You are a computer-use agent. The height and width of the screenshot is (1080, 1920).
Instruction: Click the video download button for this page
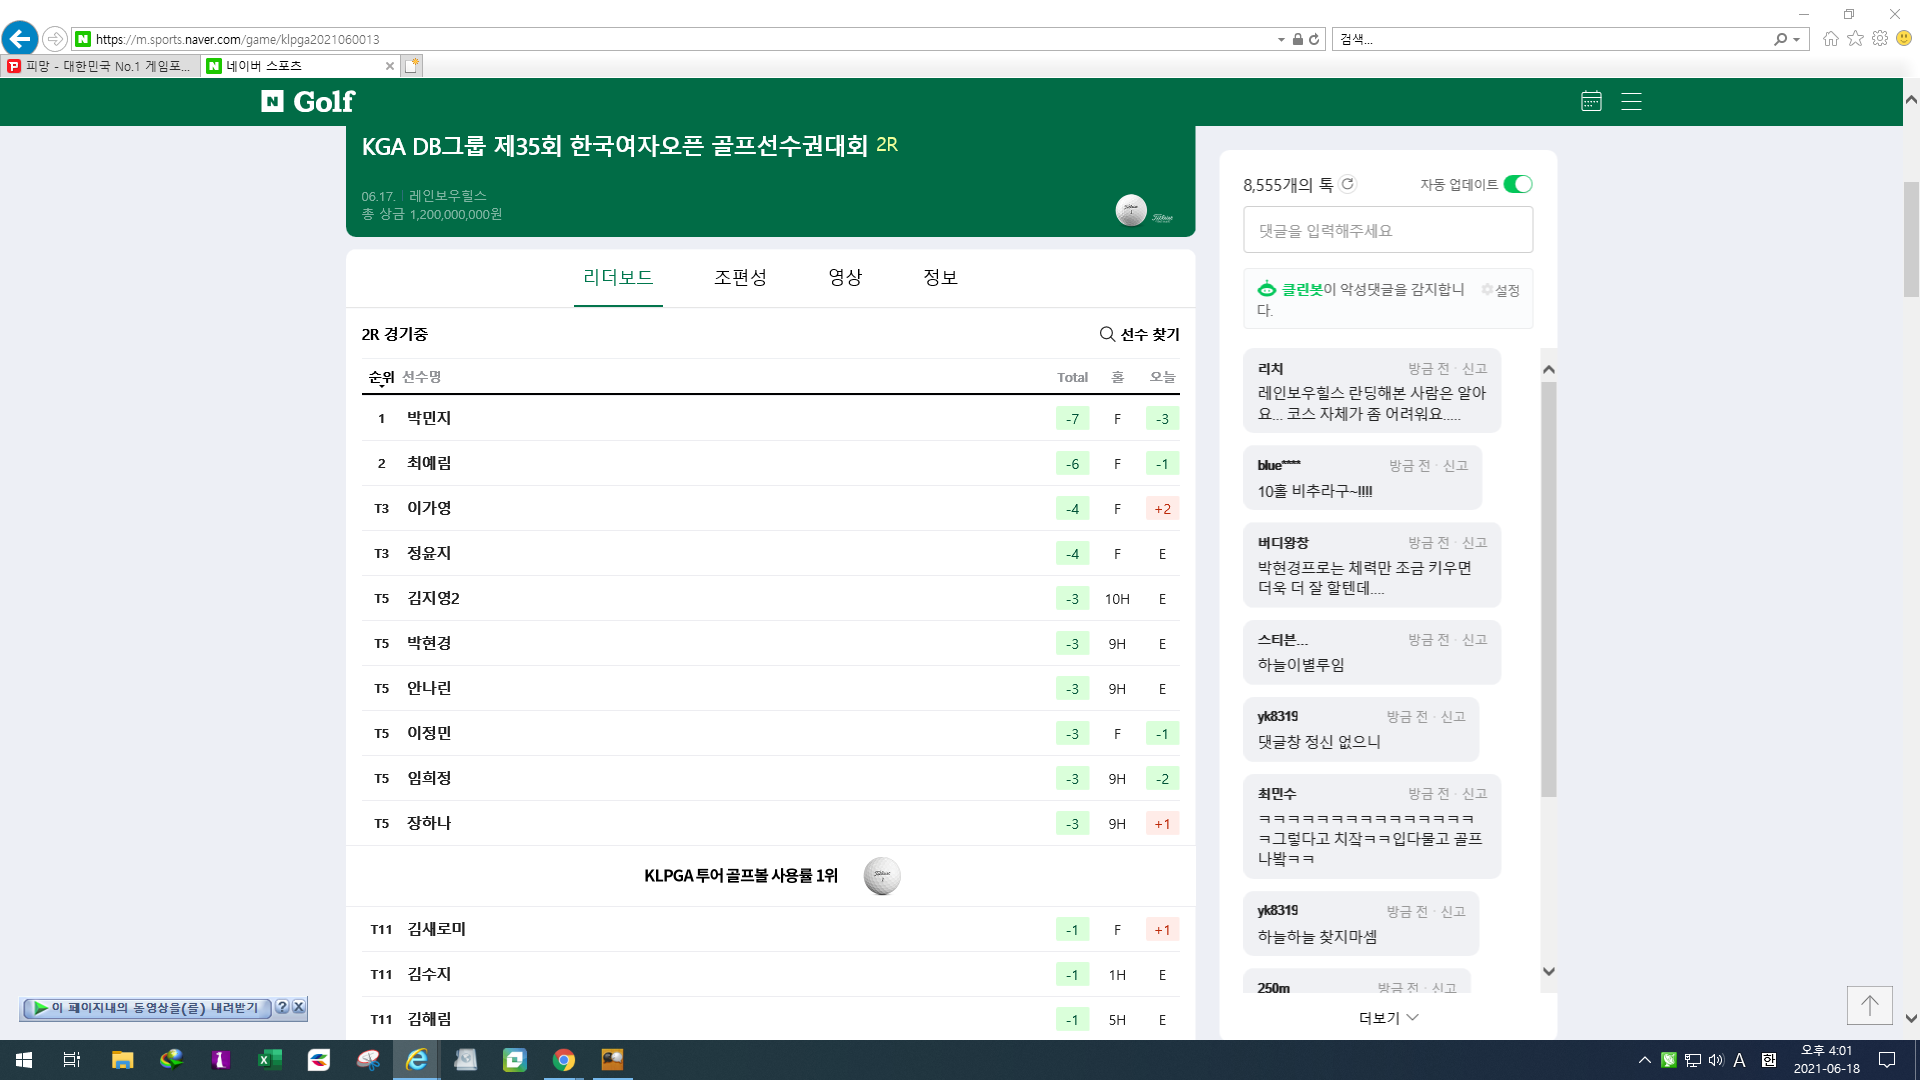pyautogui.click(x=147, y=1008)
